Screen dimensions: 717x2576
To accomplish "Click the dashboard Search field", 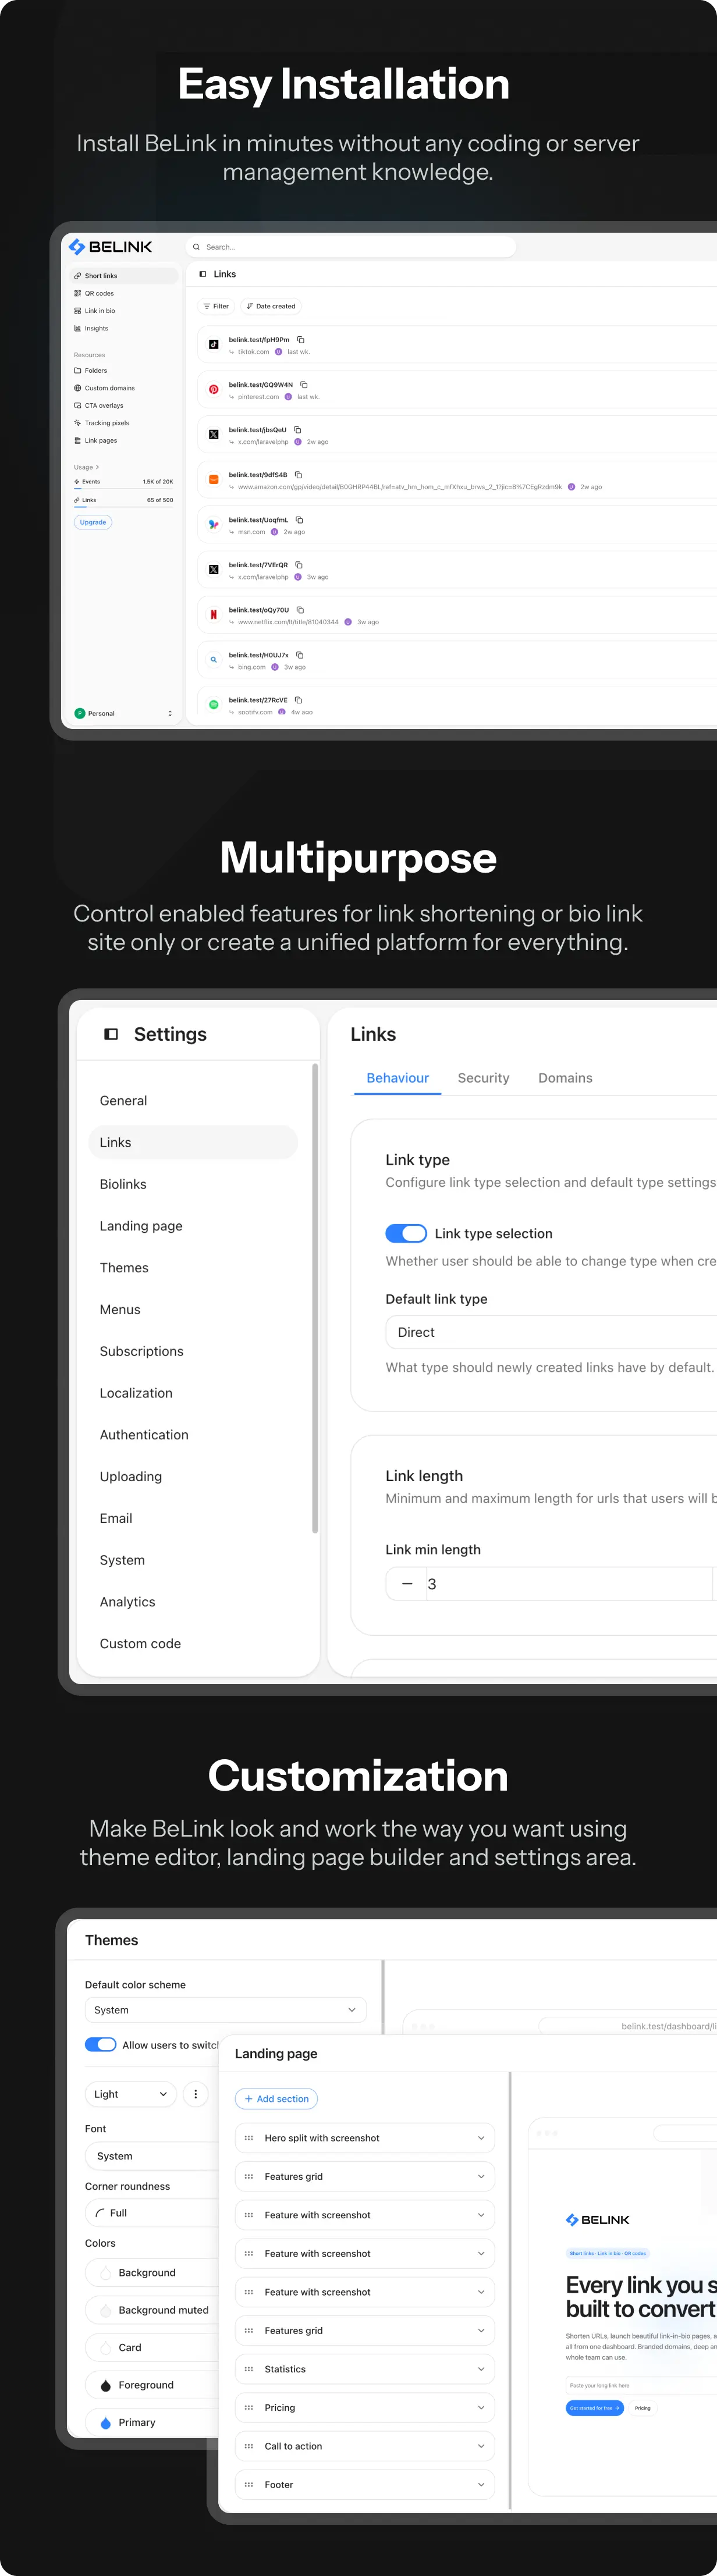I will (351, 247).
